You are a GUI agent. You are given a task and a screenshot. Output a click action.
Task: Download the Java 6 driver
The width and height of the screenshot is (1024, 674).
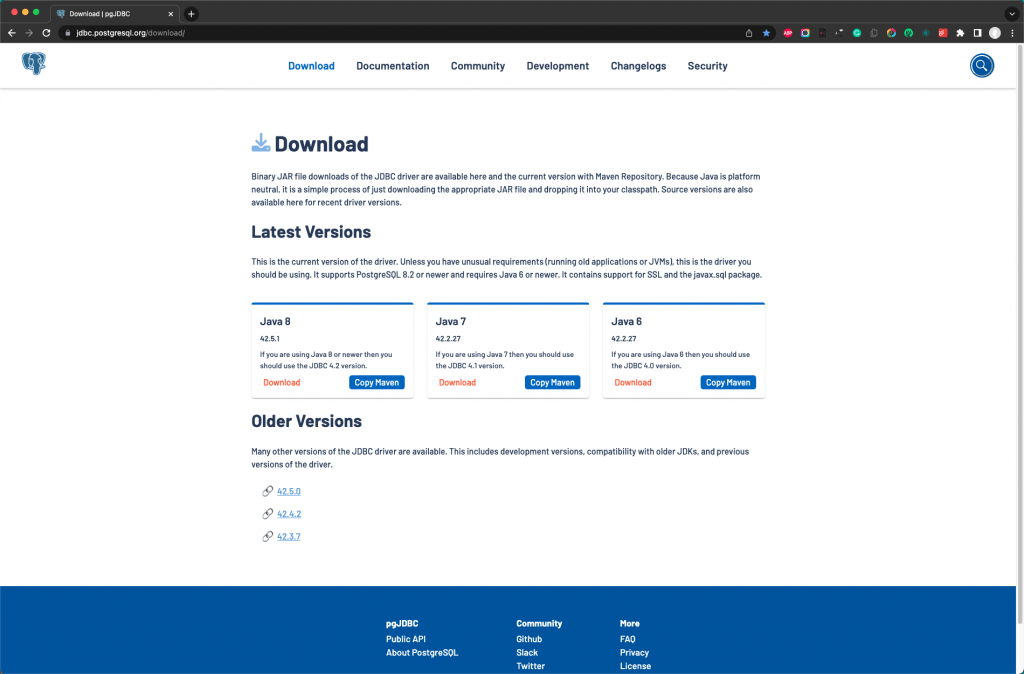pos(633,383)
